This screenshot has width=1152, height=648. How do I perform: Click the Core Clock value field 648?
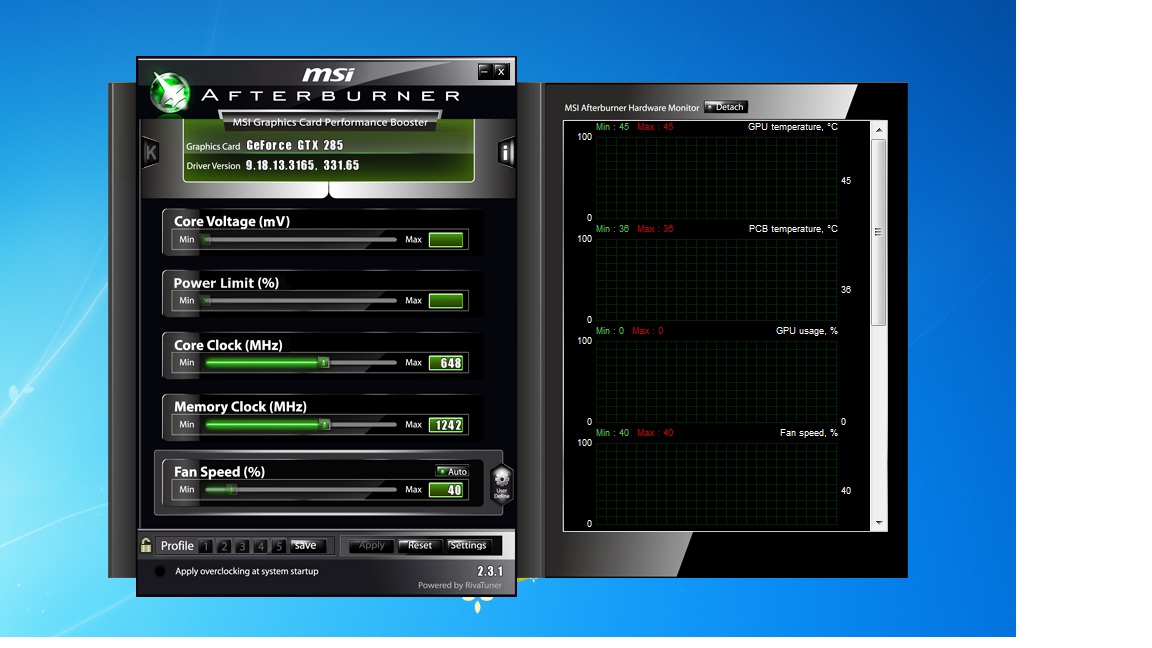click(x=446, y=363)
